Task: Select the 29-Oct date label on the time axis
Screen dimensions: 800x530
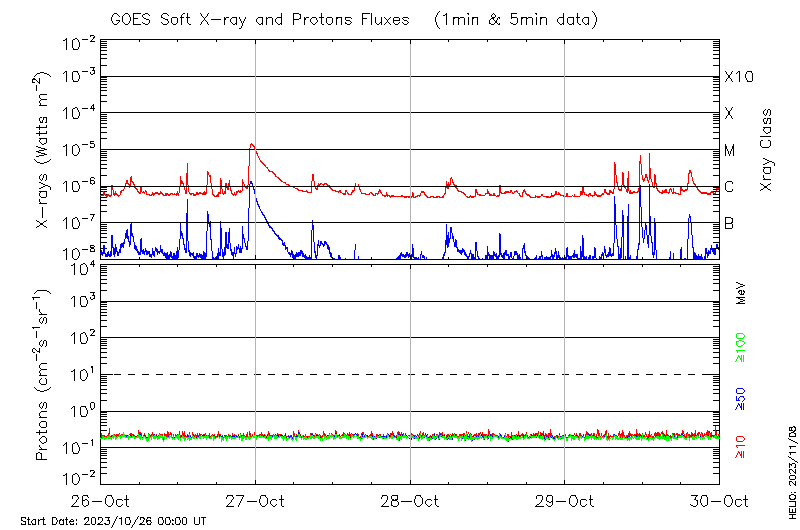Action: coord(565,500)
